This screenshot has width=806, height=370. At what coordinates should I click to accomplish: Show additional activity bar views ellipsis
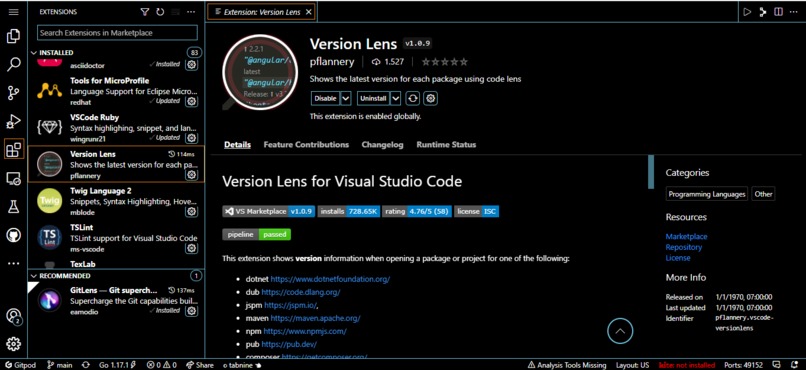coord(13,264)
